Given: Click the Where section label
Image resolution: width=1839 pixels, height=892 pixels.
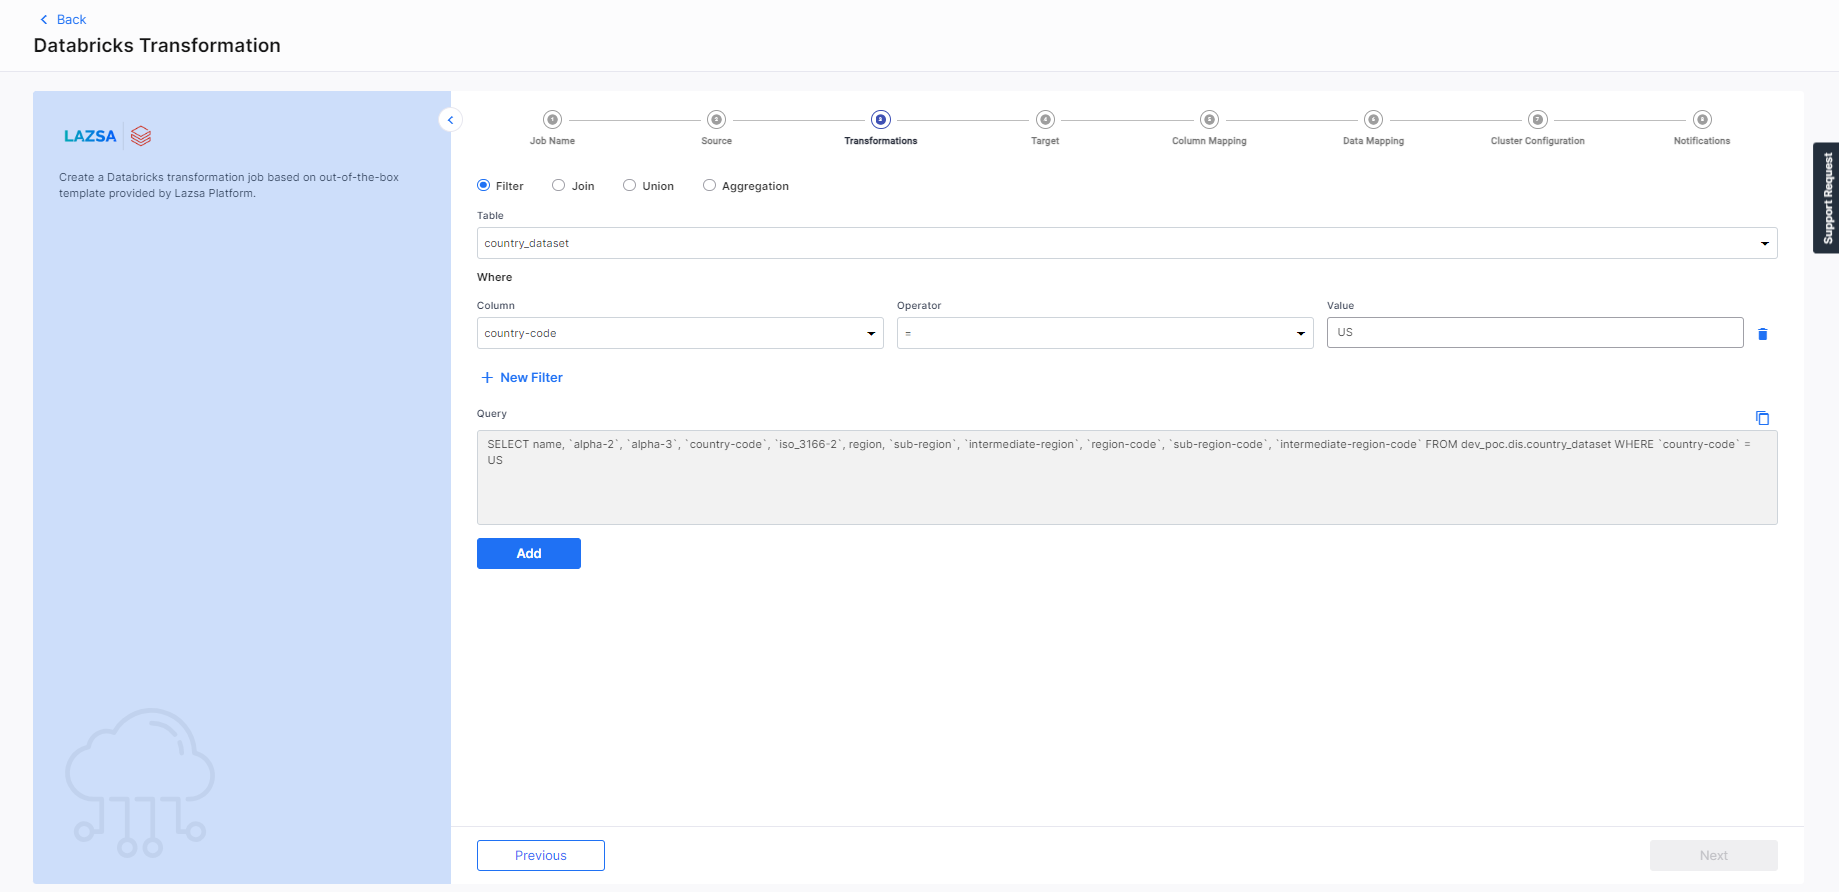Looking at the screenshot, I should click(494, 277).
